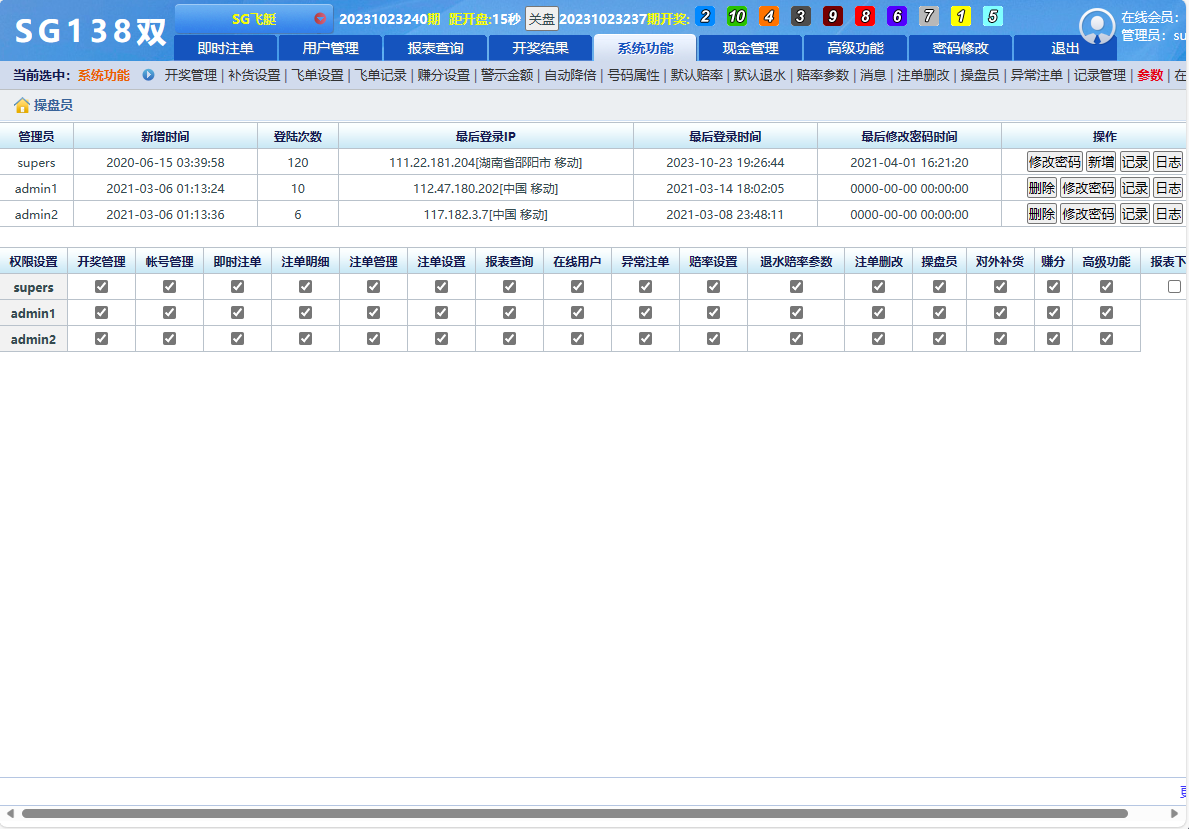Click admin1 creation time 2021-03-06 01:13:24
The image size is (1189, 829).
165,188
